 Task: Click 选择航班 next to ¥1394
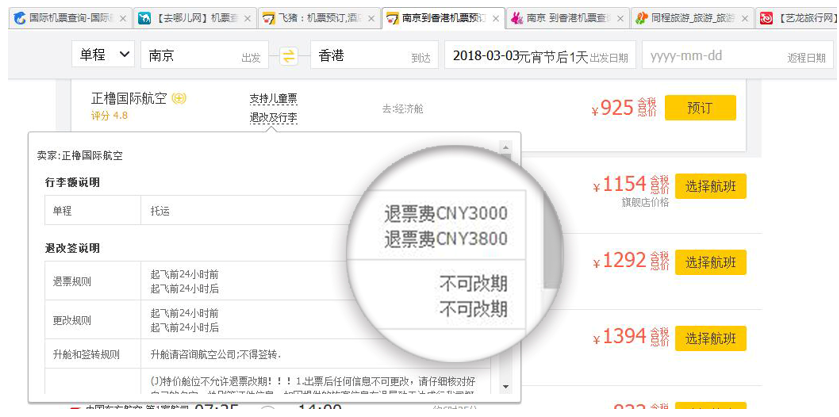tap(711, 338)
